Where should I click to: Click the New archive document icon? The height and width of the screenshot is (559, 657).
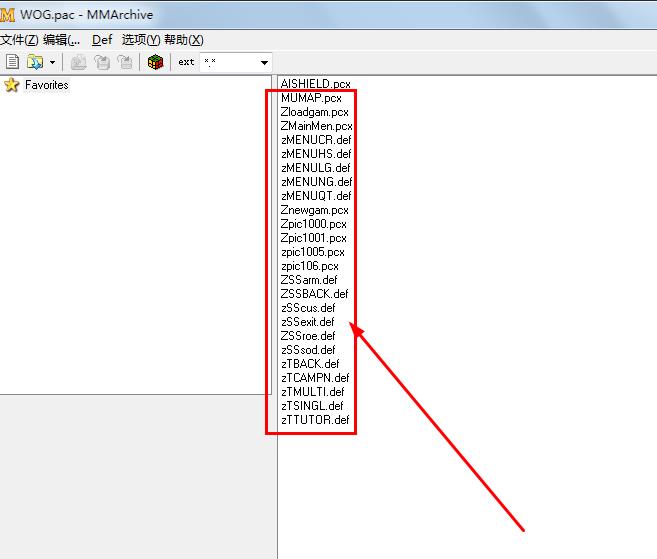[12, 62]
